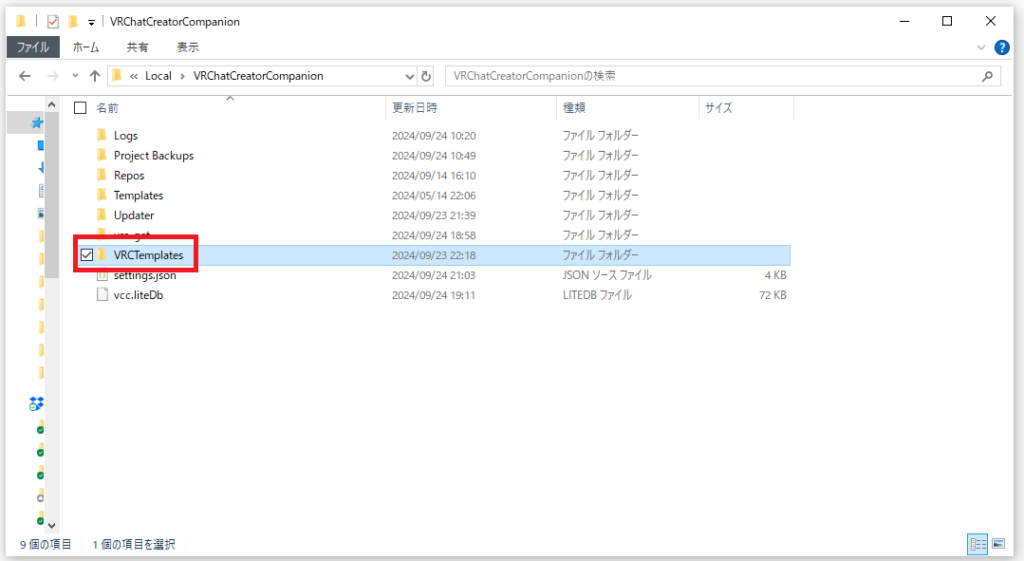
Task: Click the Repos folder icon
Action: point(102,174)
